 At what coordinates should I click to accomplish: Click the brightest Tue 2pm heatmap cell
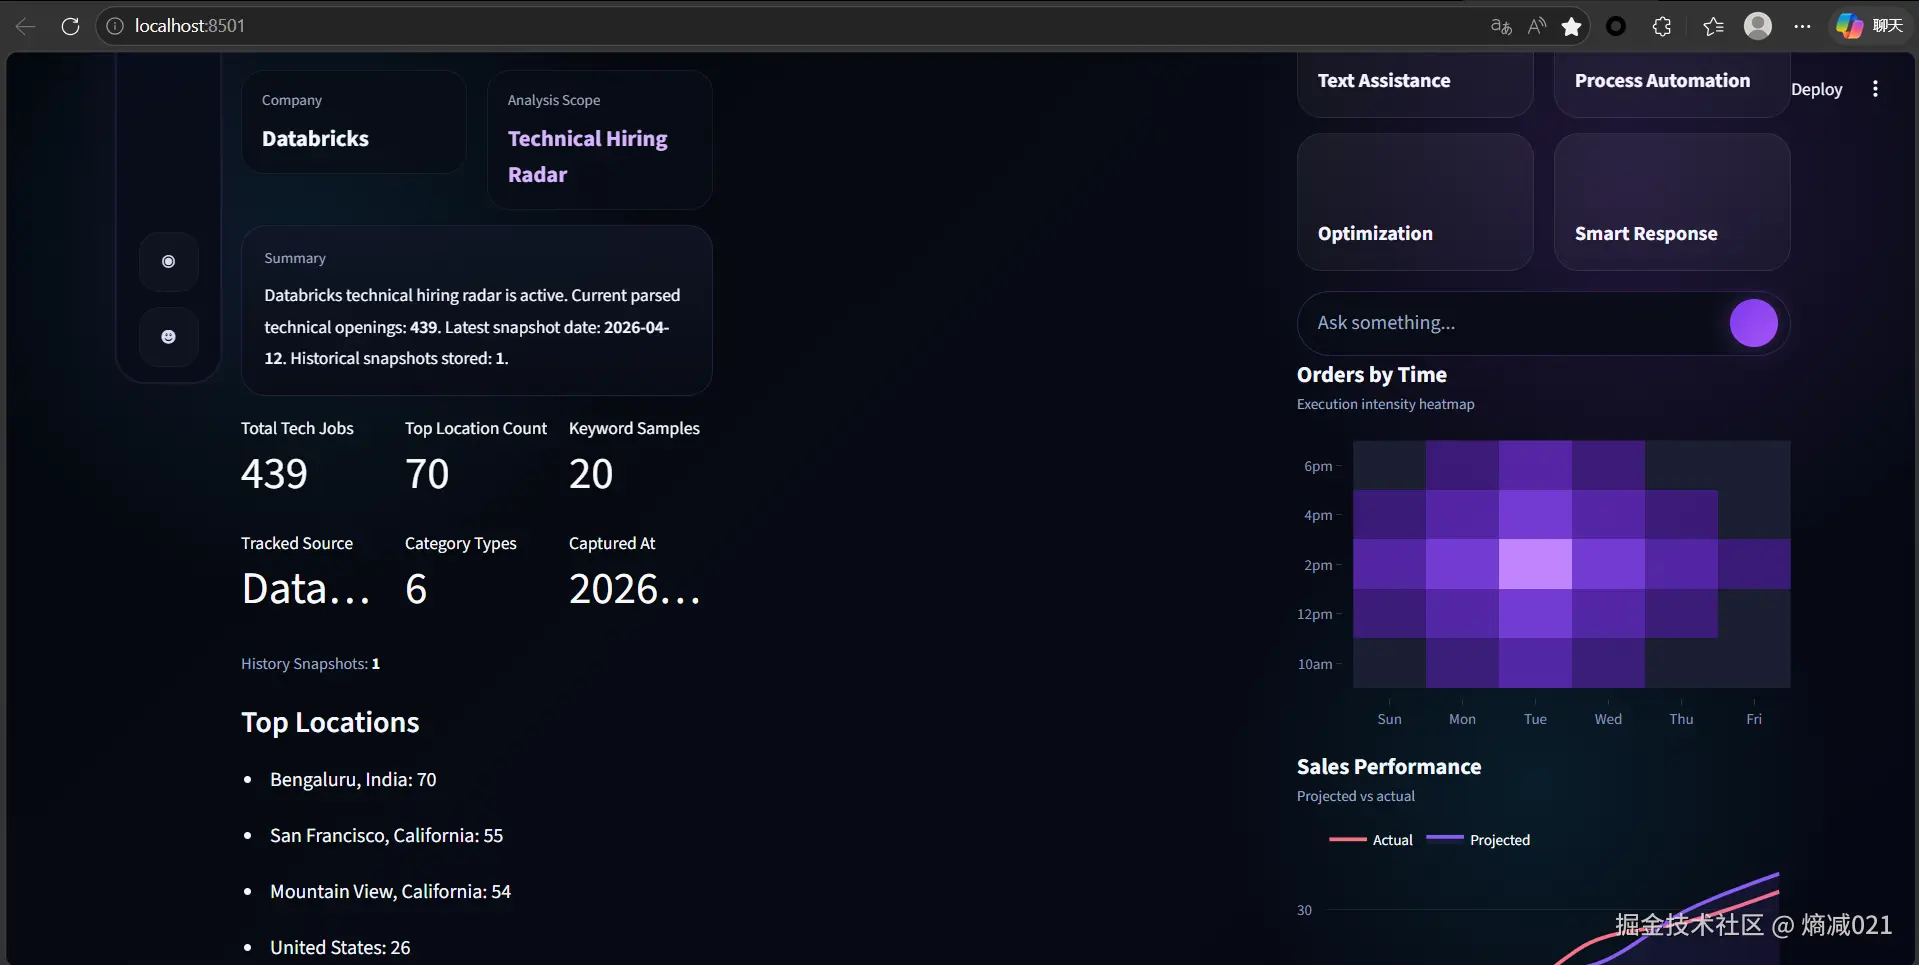tap(1535, 564)
